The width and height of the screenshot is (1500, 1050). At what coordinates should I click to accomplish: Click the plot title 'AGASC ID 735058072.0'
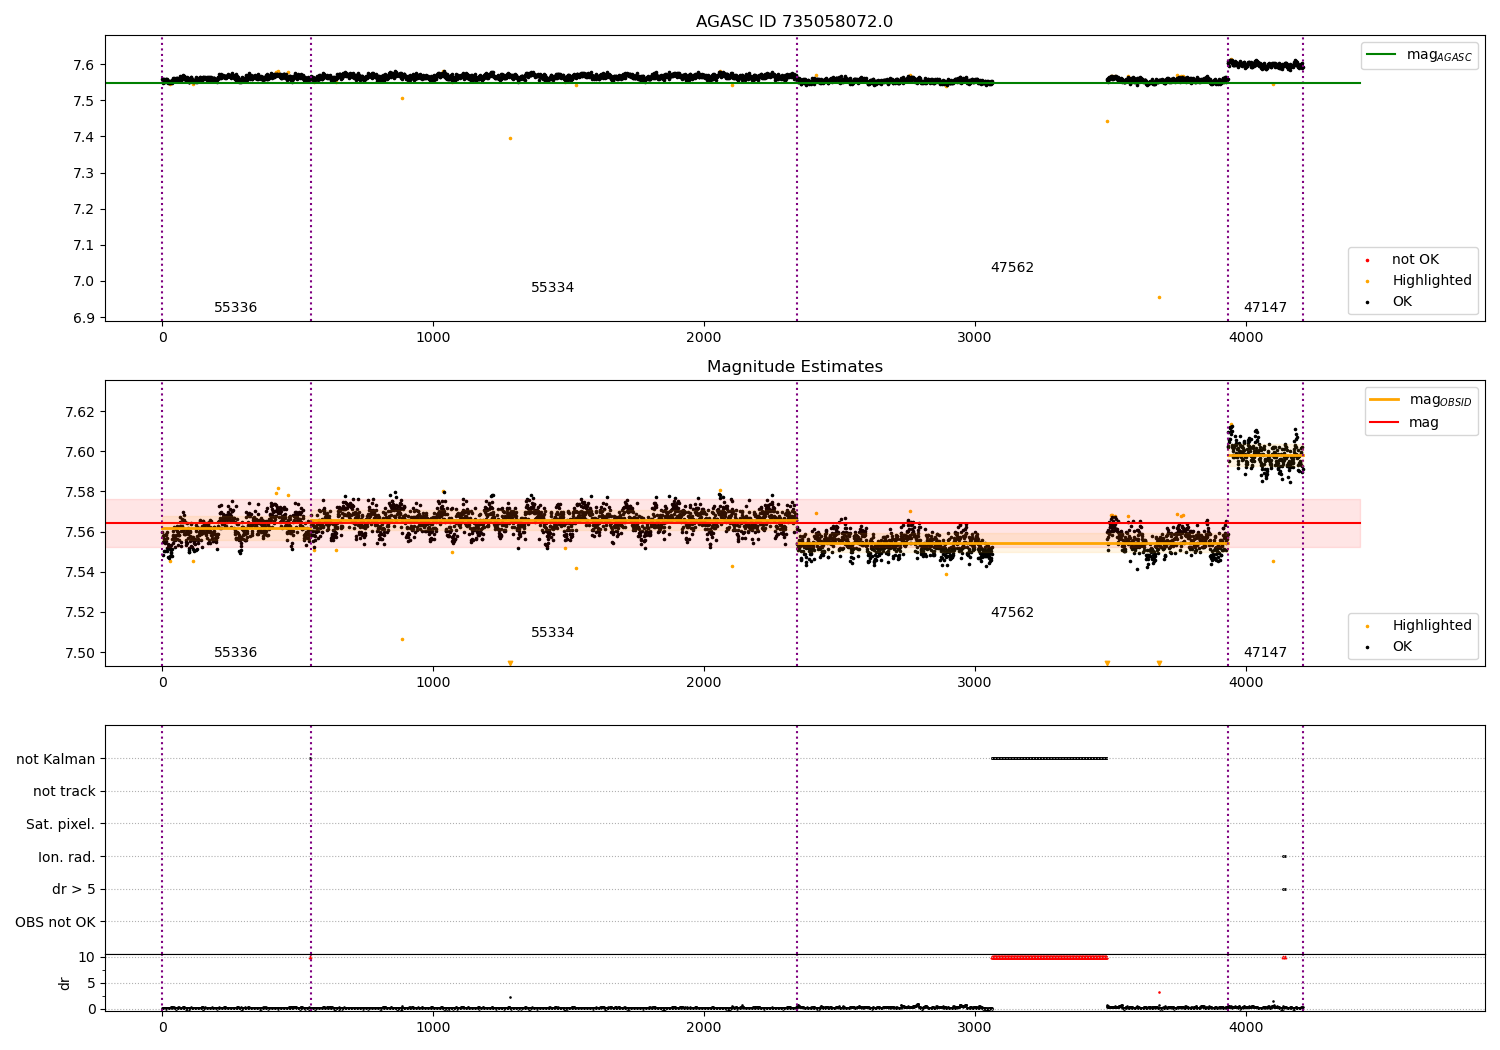794,22
